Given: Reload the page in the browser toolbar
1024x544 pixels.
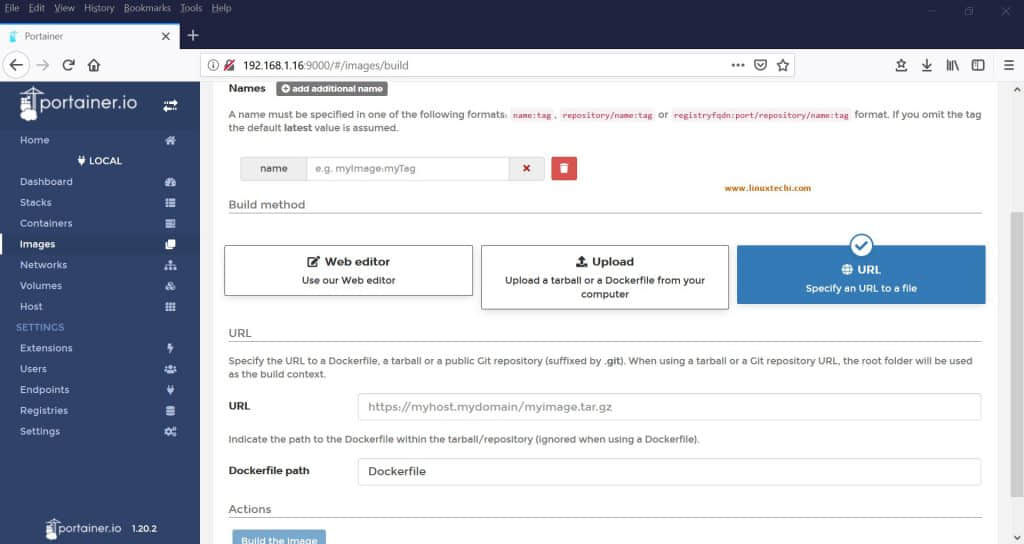Looking at the screenshot, I should (68, 65).
